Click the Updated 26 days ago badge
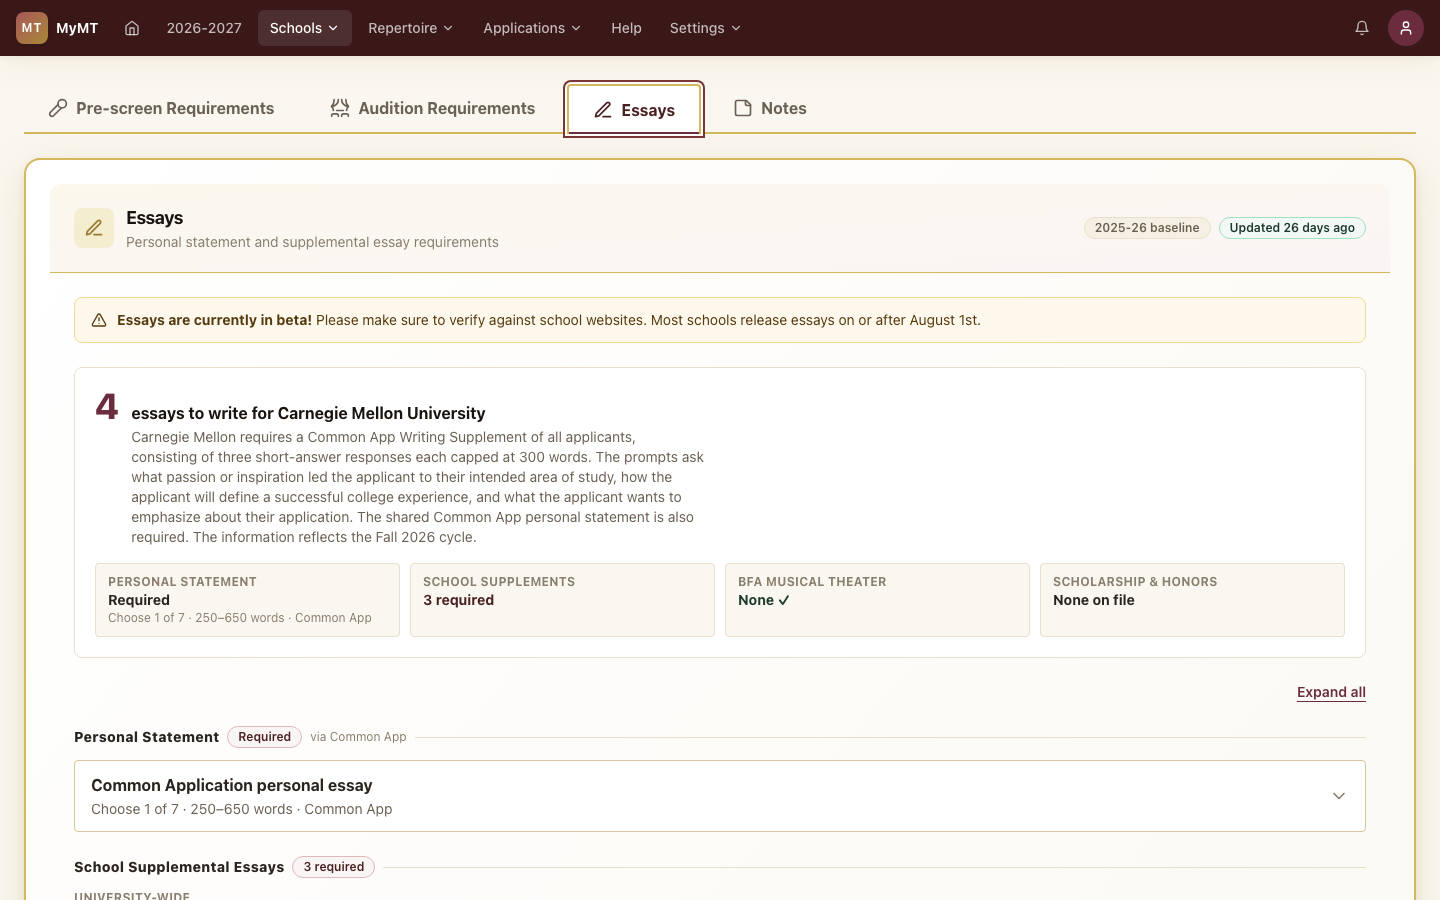The width and height of the screenshot is (1440, 900). point(1292,228)
